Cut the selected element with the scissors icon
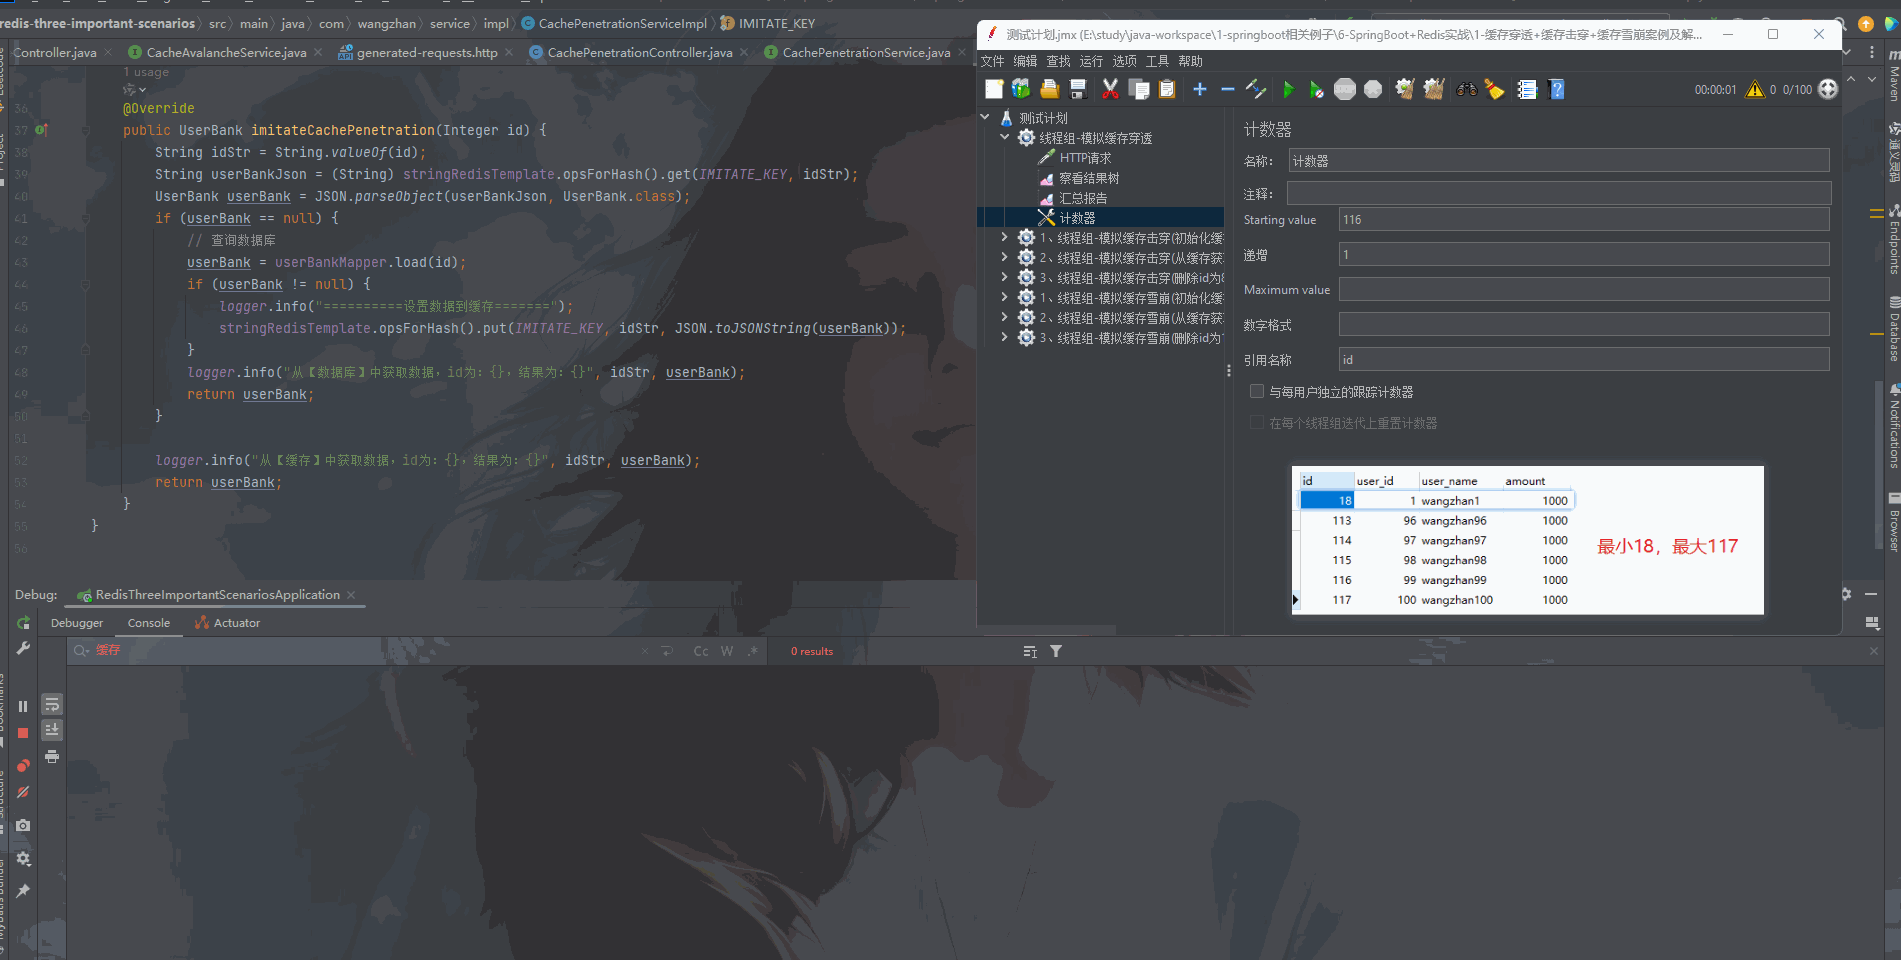The height and width of the screenshot is (960, 1901). pyautogui.click(x=1110, y=89)
